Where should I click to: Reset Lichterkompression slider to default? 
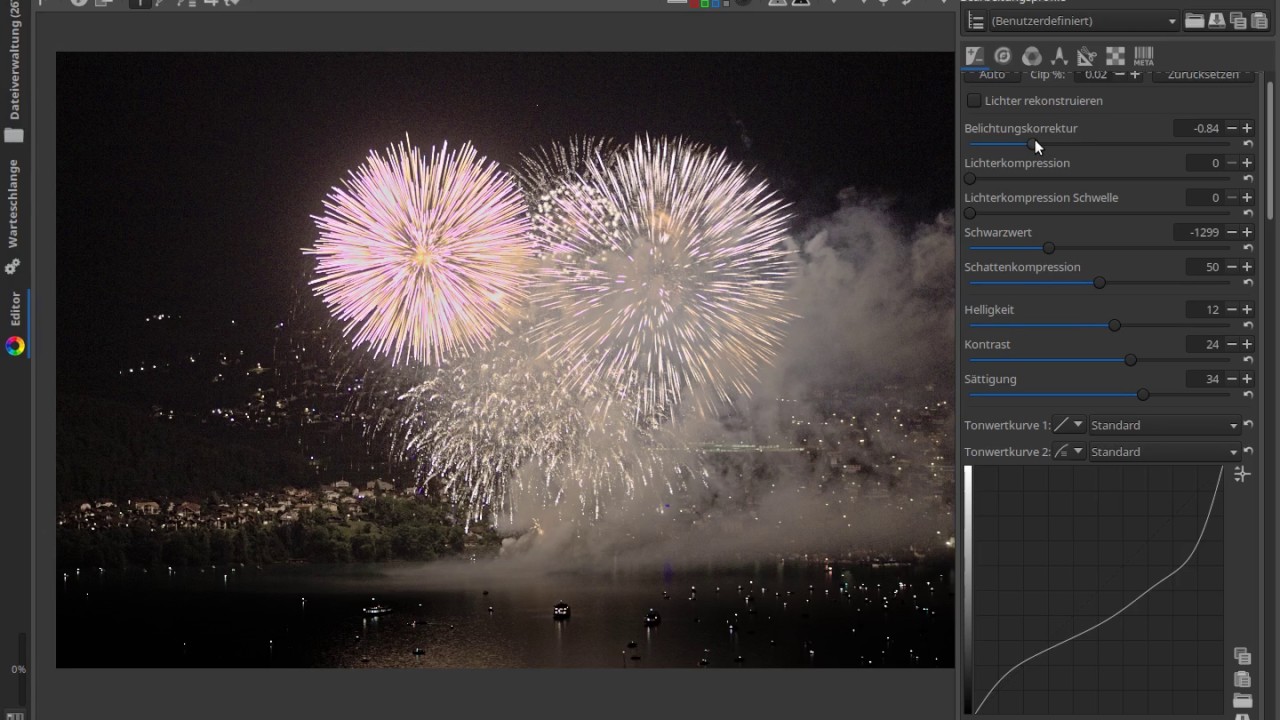1248,179
